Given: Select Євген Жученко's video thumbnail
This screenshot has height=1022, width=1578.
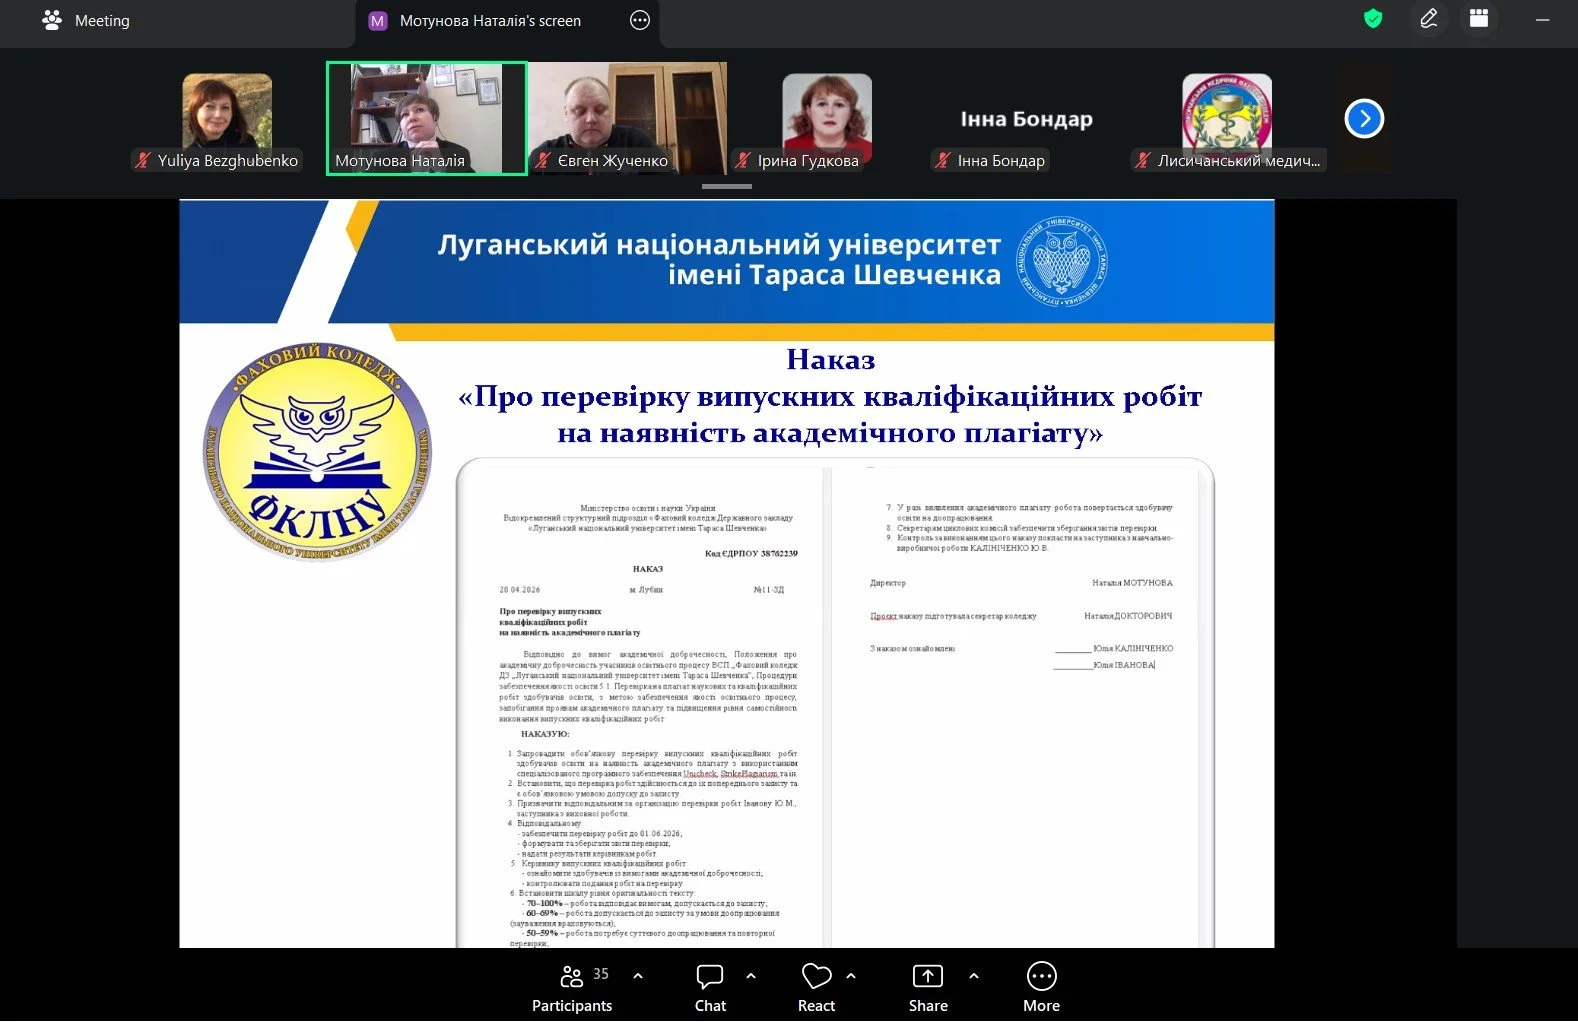Looking at the screenshot, I should (x=628, y=118).
